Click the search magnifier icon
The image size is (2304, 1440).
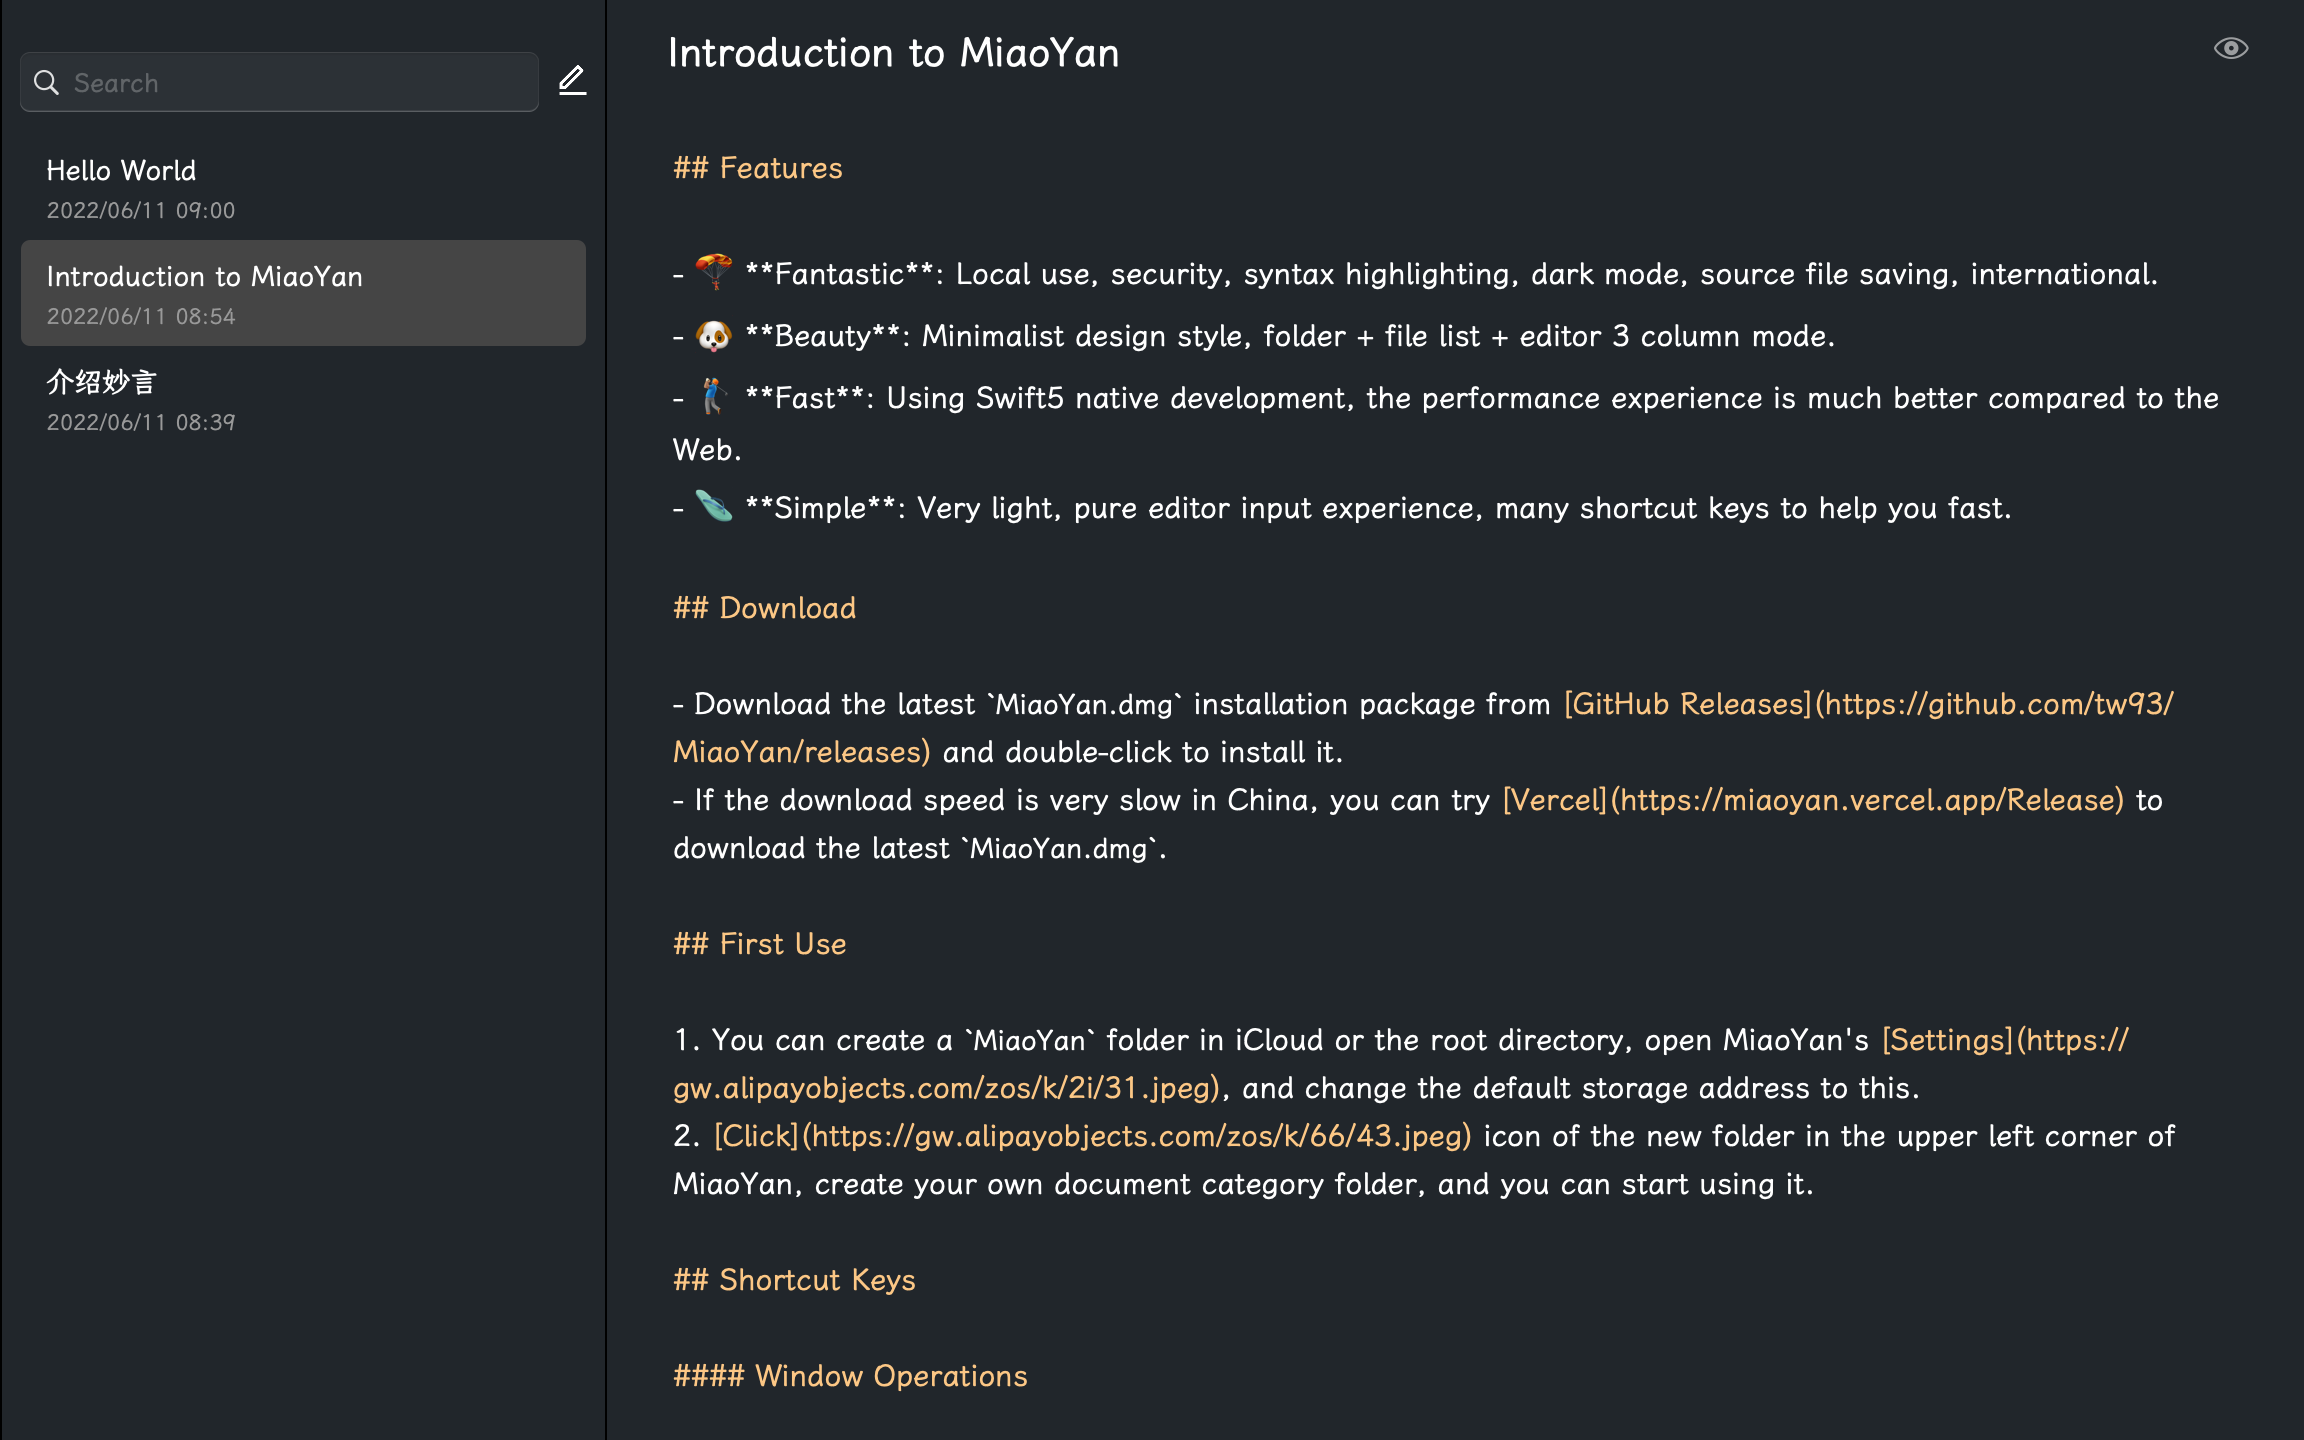(46, 82)
